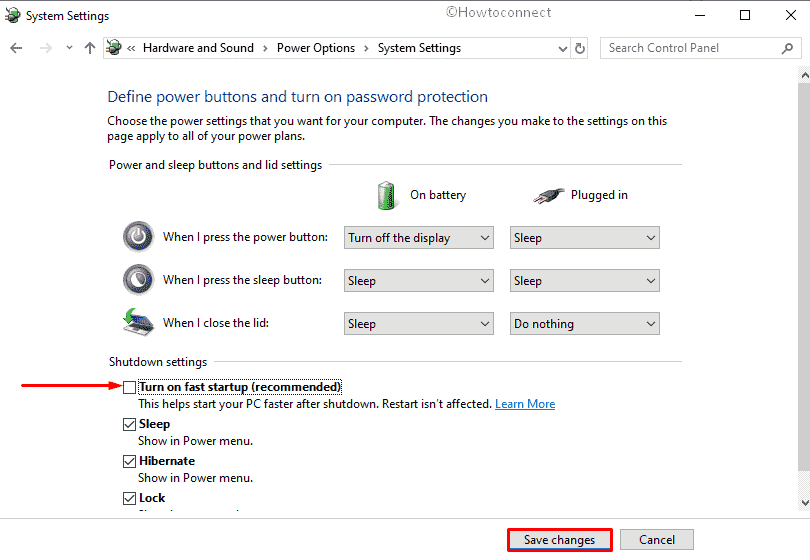Focus the Search Control Panel field
Screen dimensions: 810x560
click(692, 48)
